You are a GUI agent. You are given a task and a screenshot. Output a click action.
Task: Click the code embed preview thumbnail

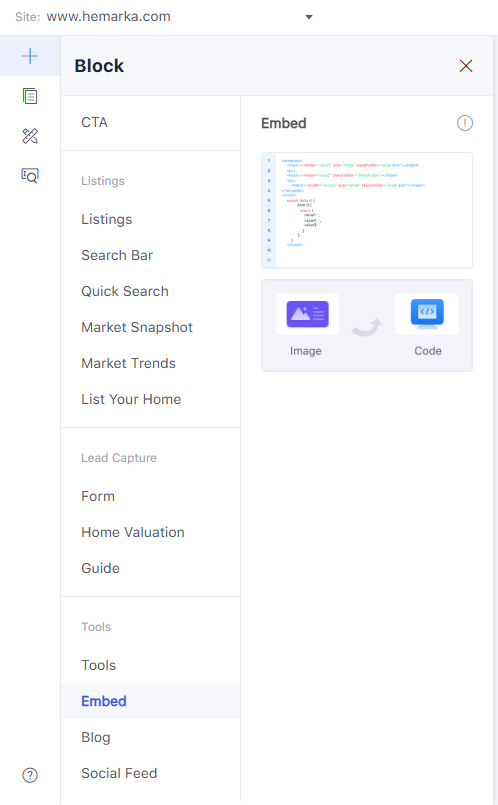point(367,210)
